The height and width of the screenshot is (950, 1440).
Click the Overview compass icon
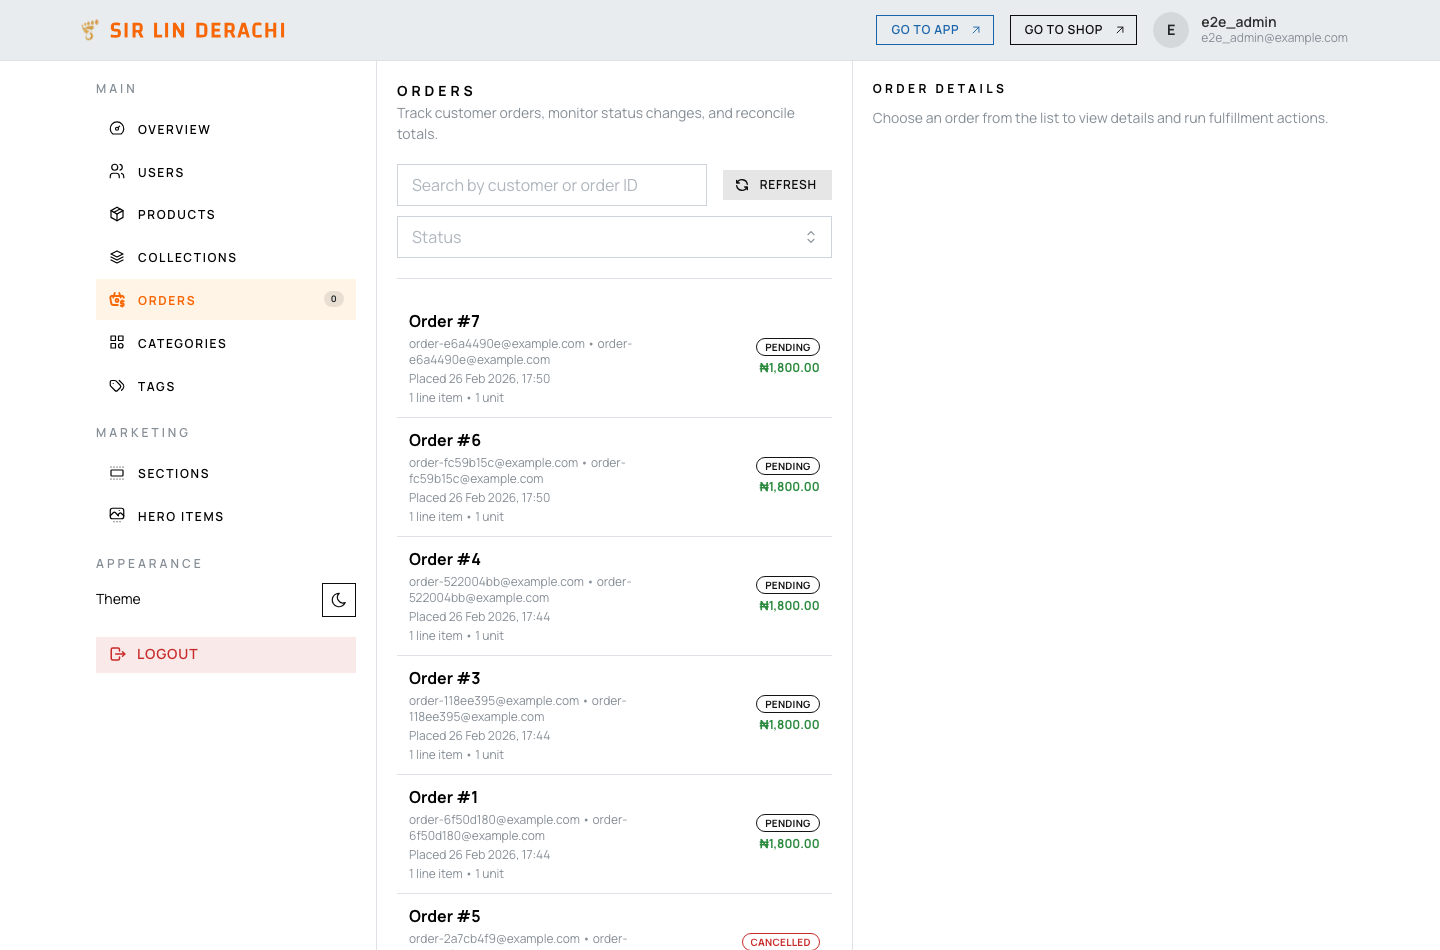117,128
